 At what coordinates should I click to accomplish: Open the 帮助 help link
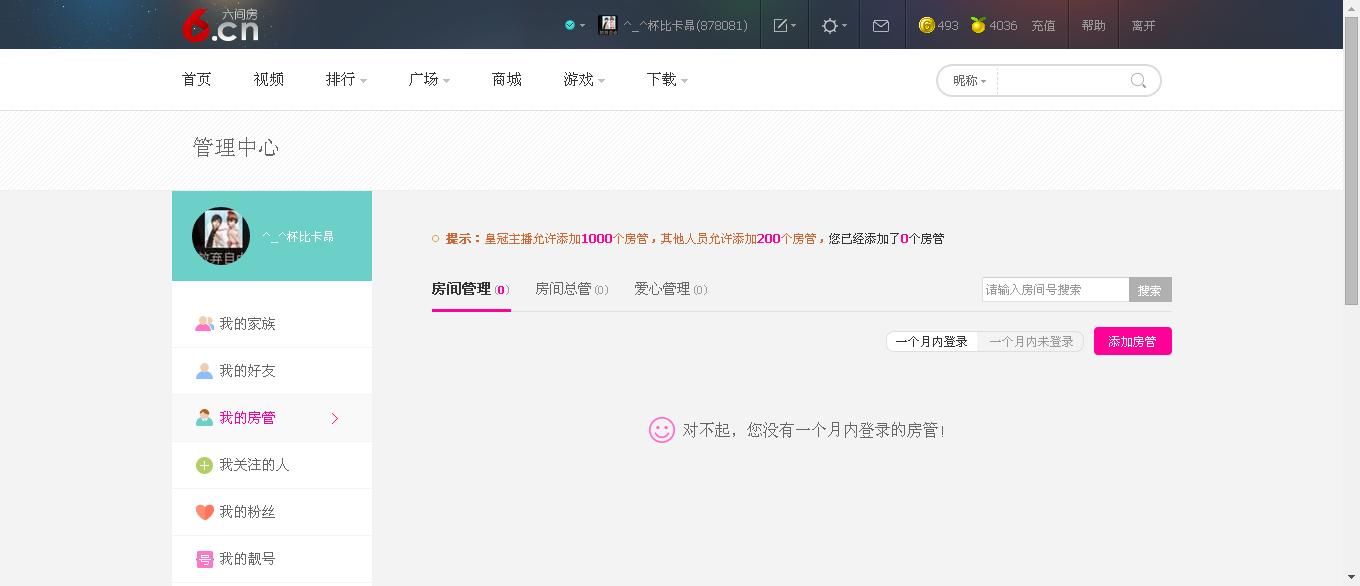pos(1093,25)
